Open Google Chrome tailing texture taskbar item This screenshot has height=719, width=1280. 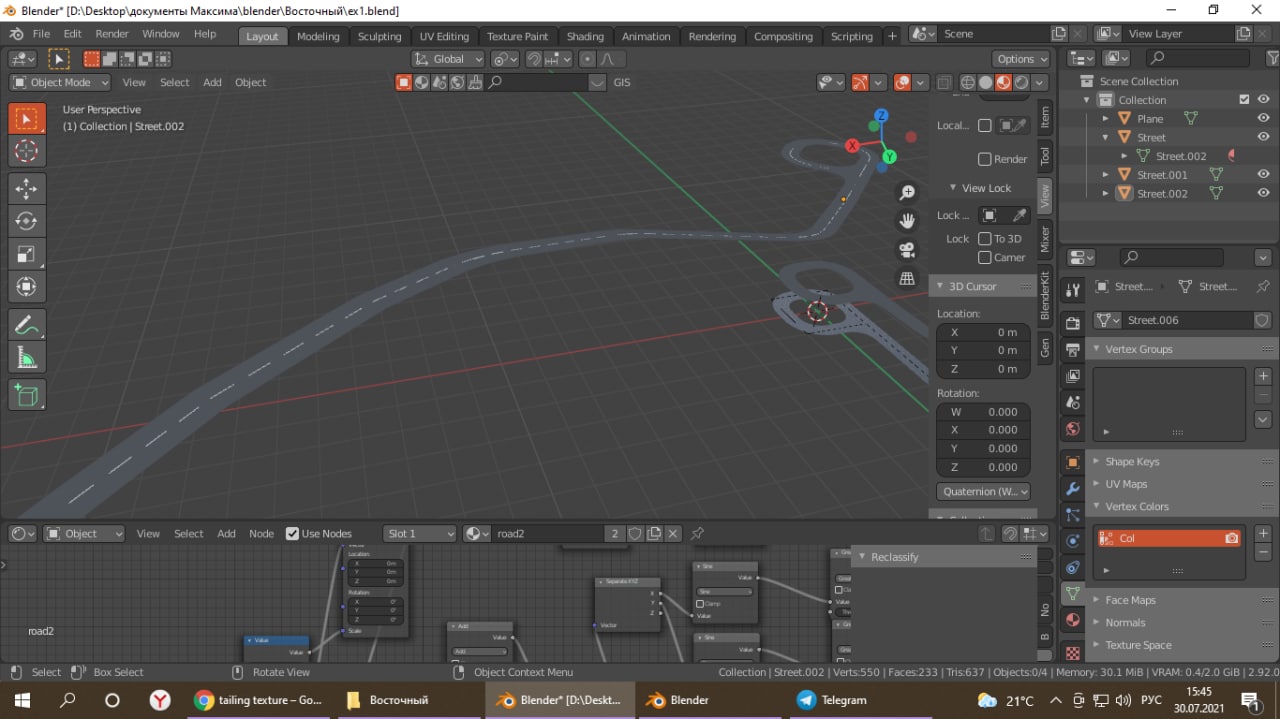[260, 700]
